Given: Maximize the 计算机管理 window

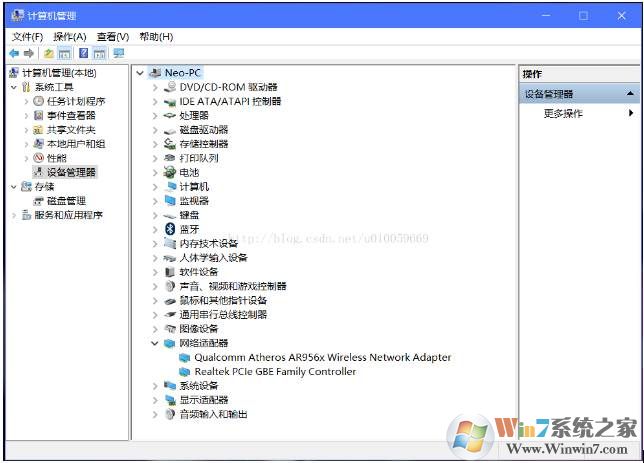Looking at the screenshot, I should (x=583, y=16).
